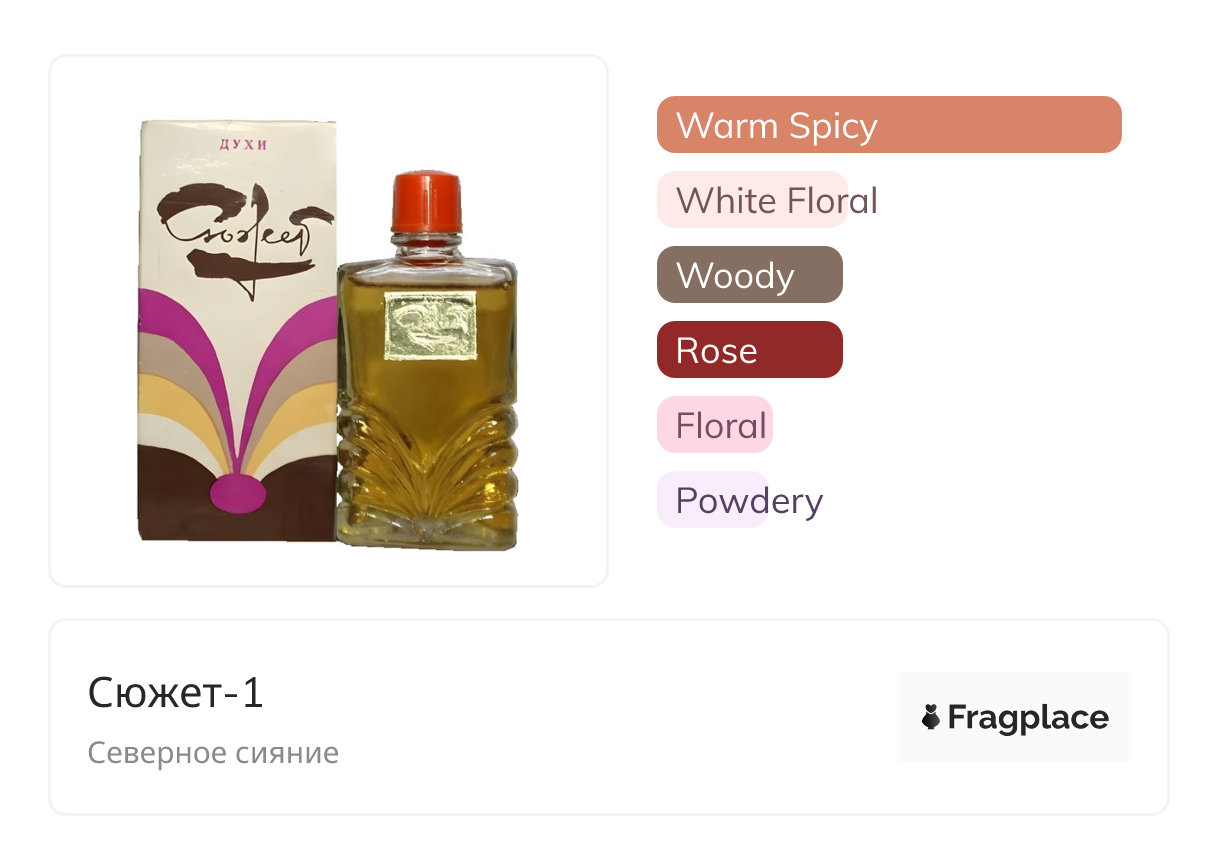Open the perfume bottle product image

427,361
